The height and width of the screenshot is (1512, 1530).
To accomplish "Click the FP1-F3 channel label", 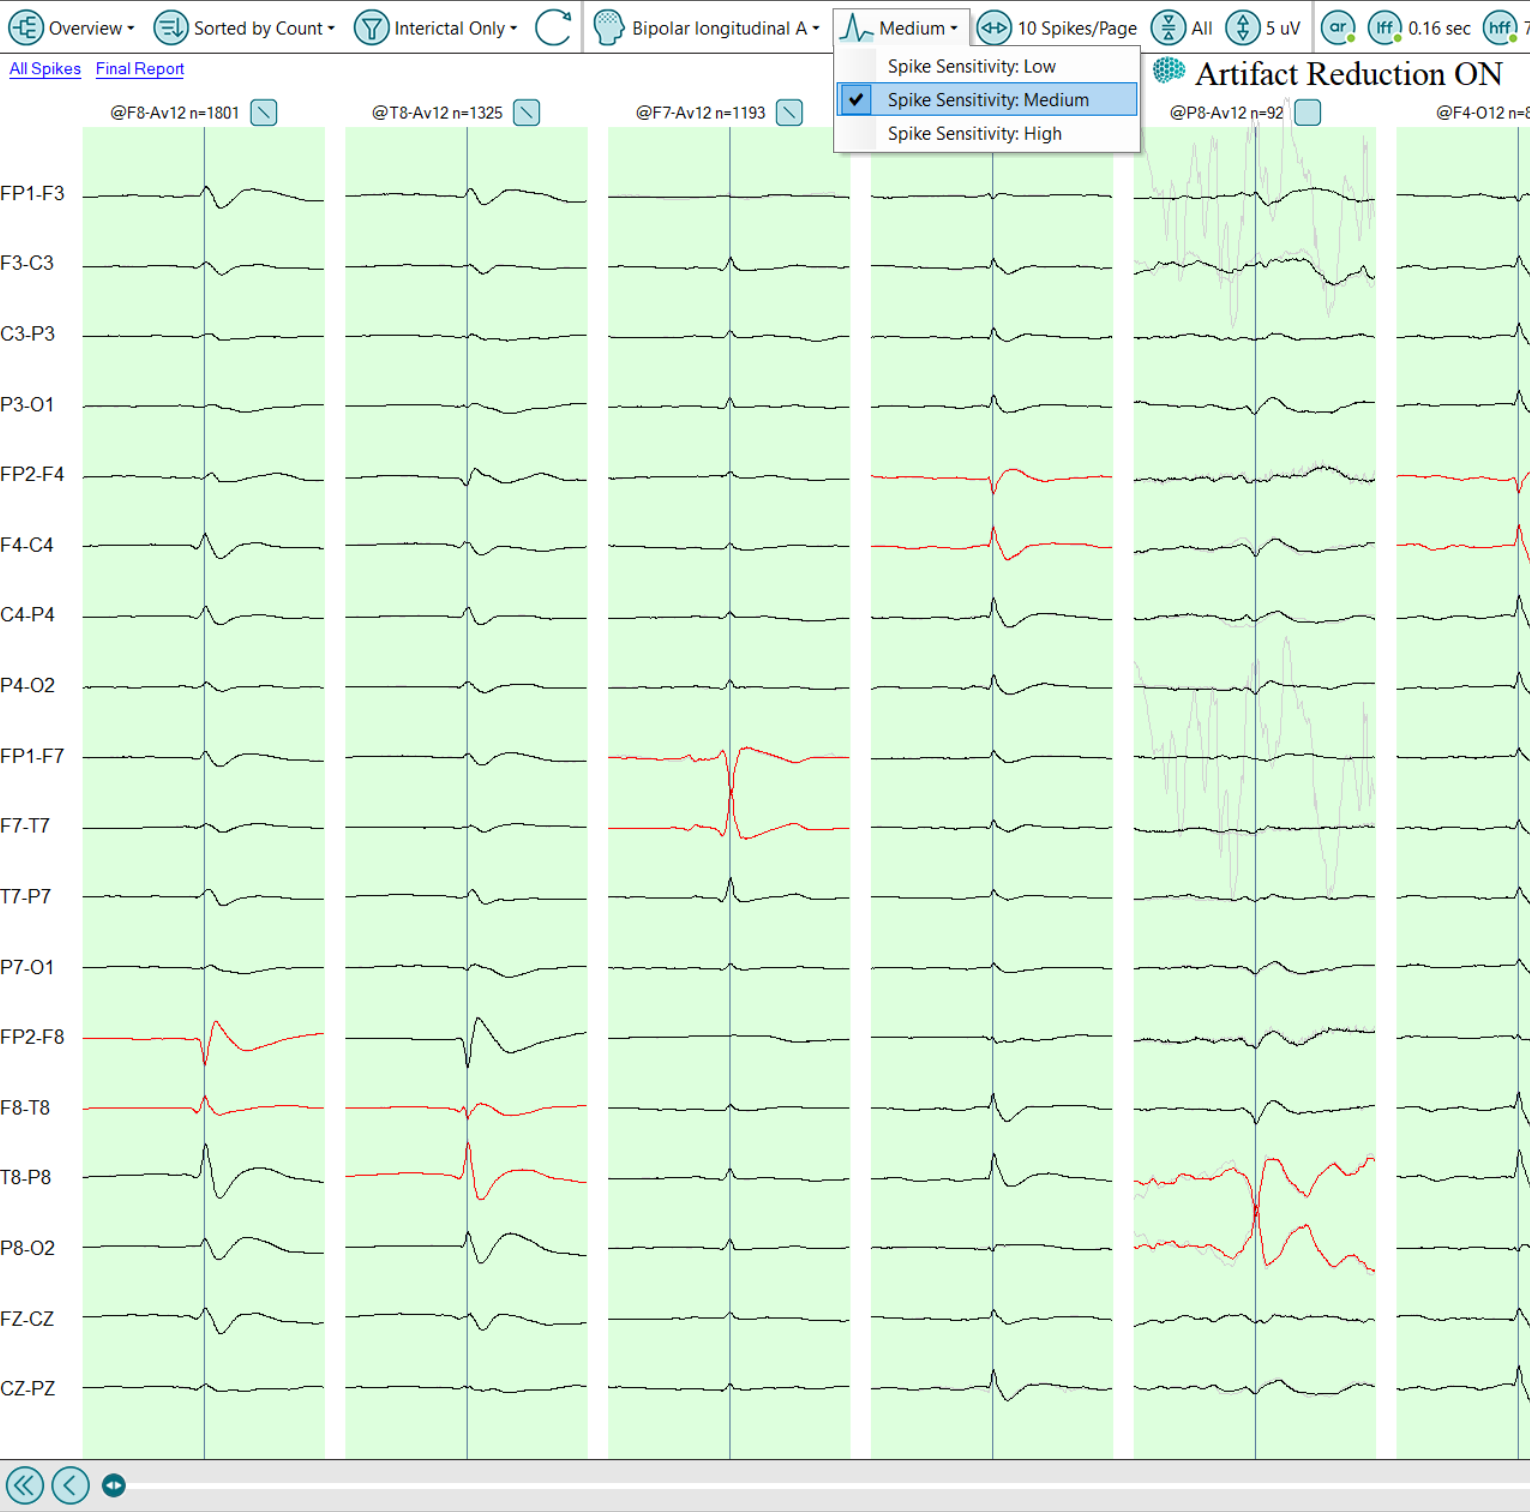I will pos(33,193).
